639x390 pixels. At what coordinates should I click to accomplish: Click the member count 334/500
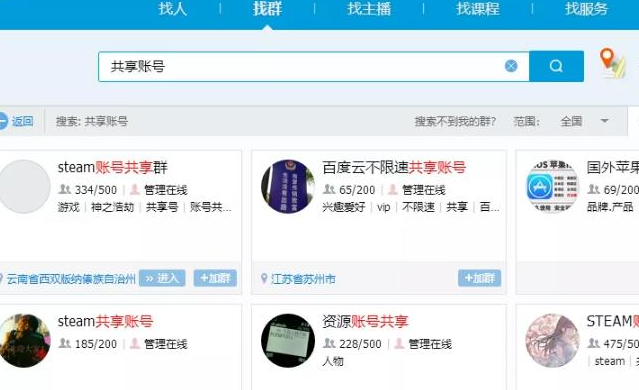tap(96, 190)
